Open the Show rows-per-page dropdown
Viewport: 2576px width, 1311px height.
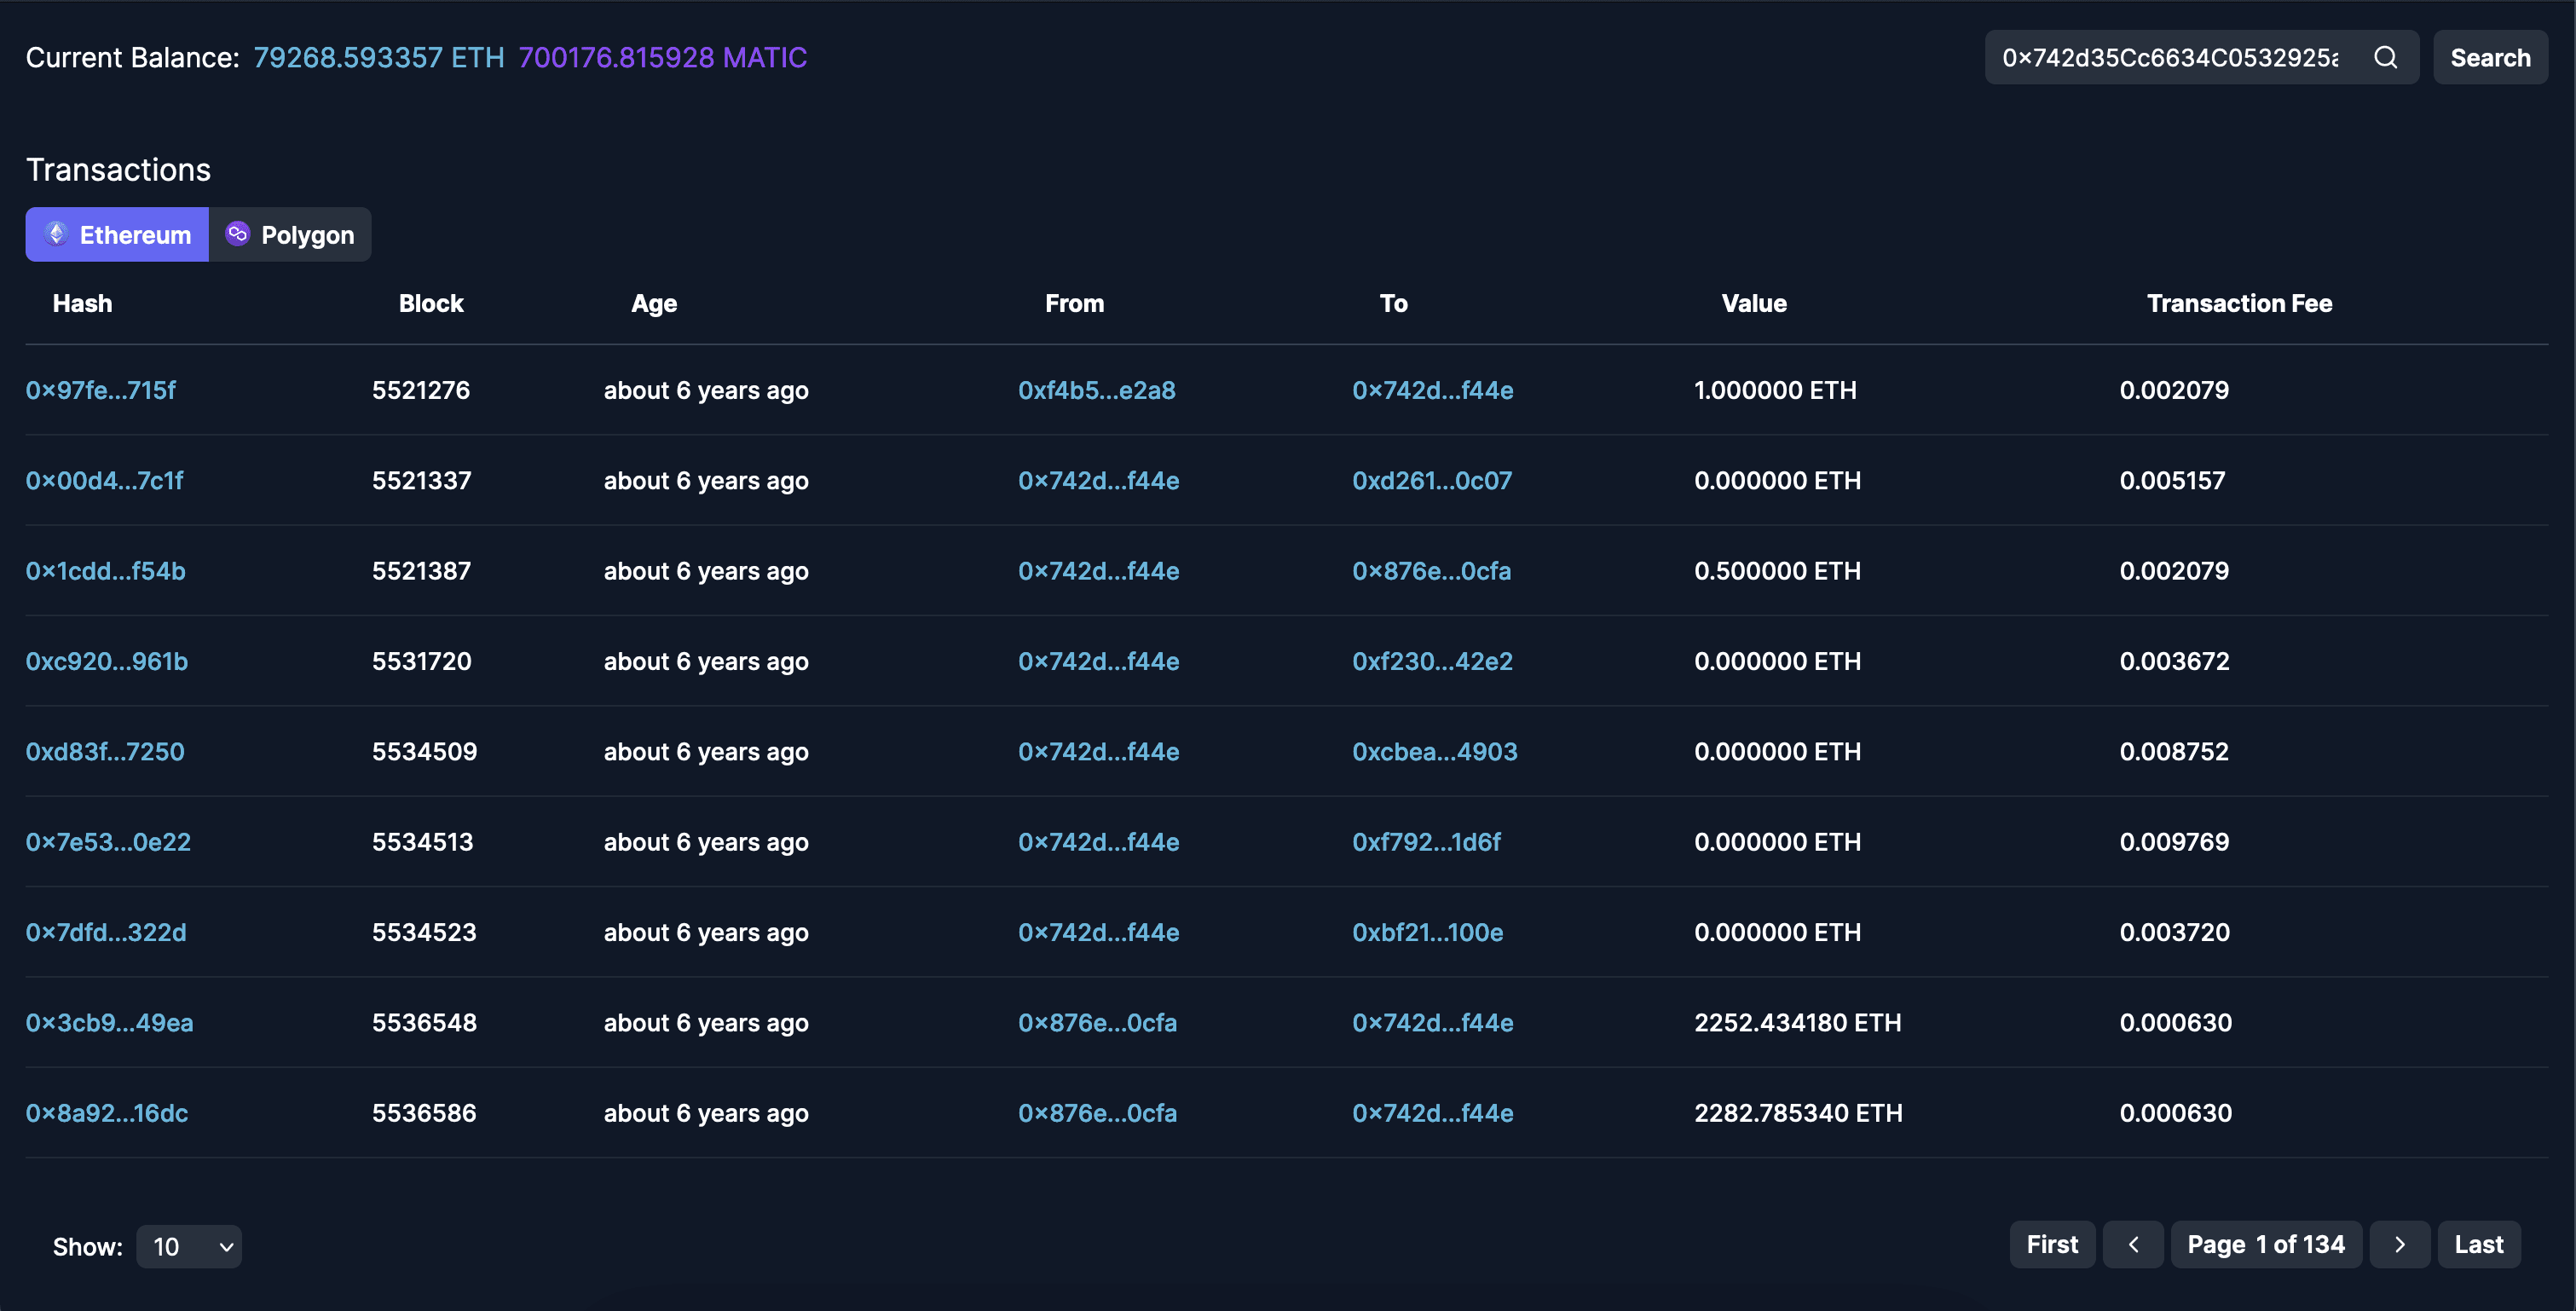190,1247
